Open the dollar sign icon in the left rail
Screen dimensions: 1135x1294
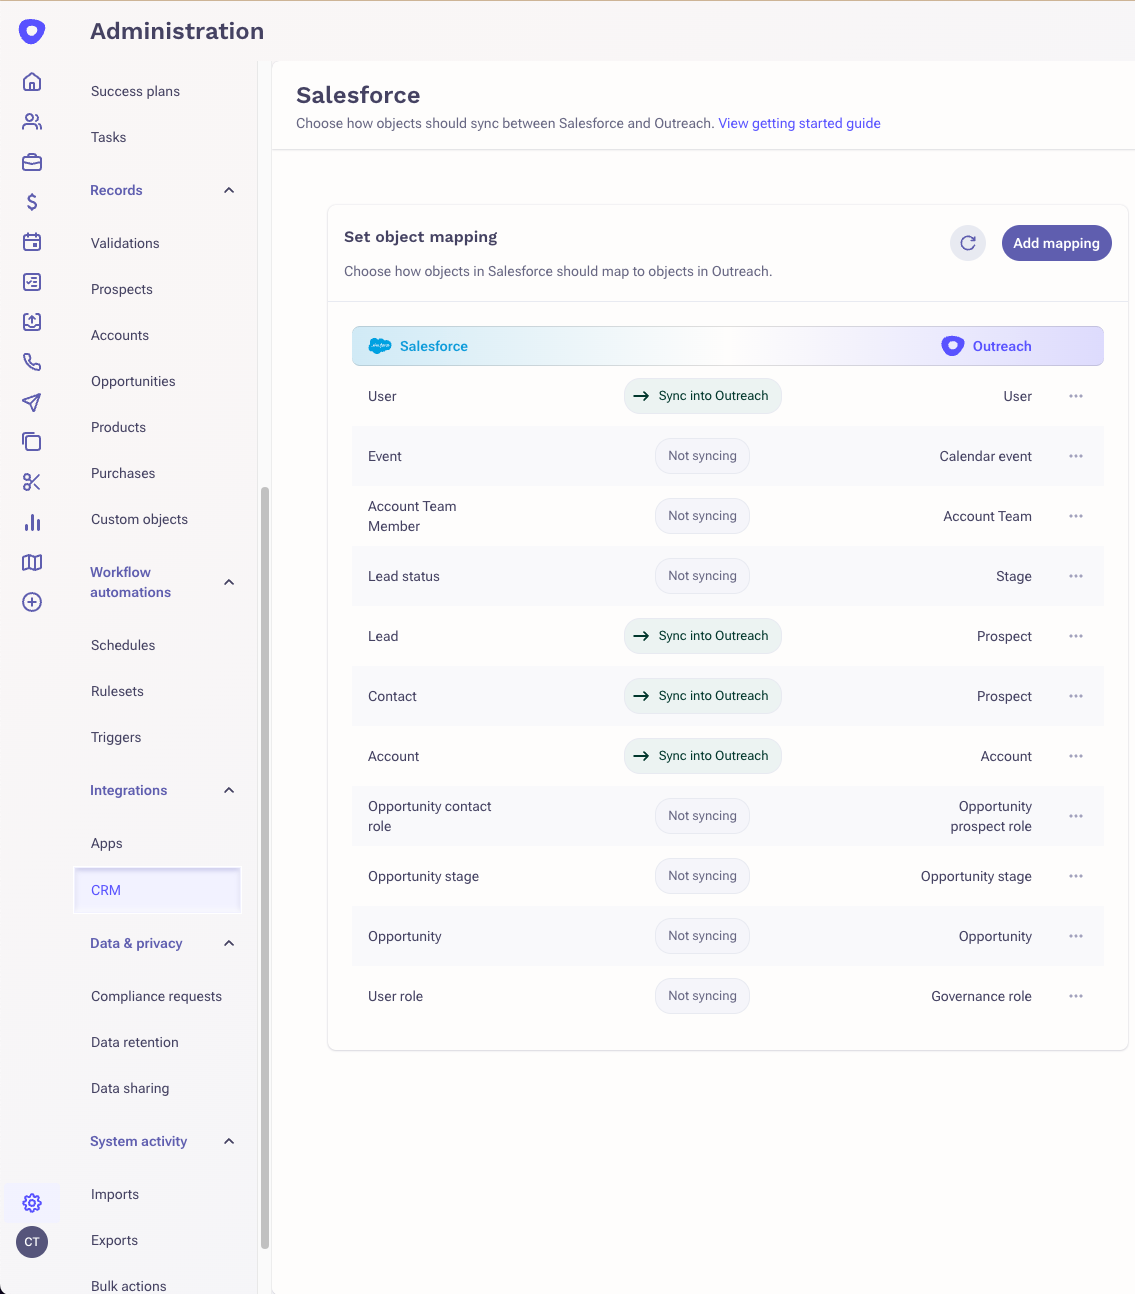32,202
